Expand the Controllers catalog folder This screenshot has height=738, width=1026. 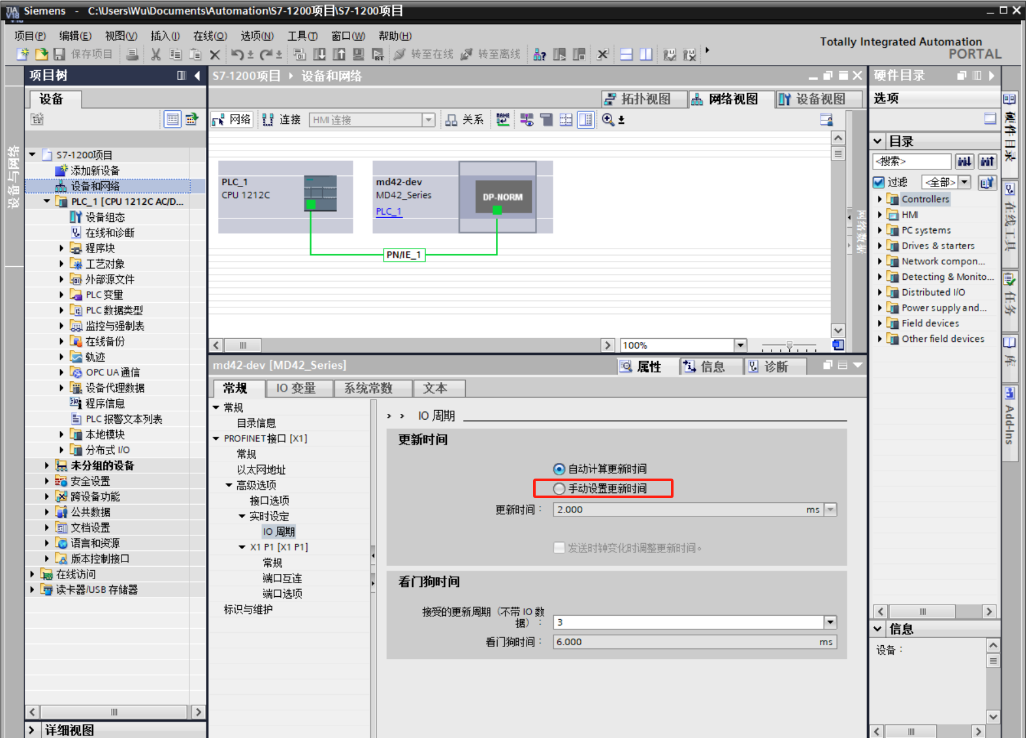[881, 199]
